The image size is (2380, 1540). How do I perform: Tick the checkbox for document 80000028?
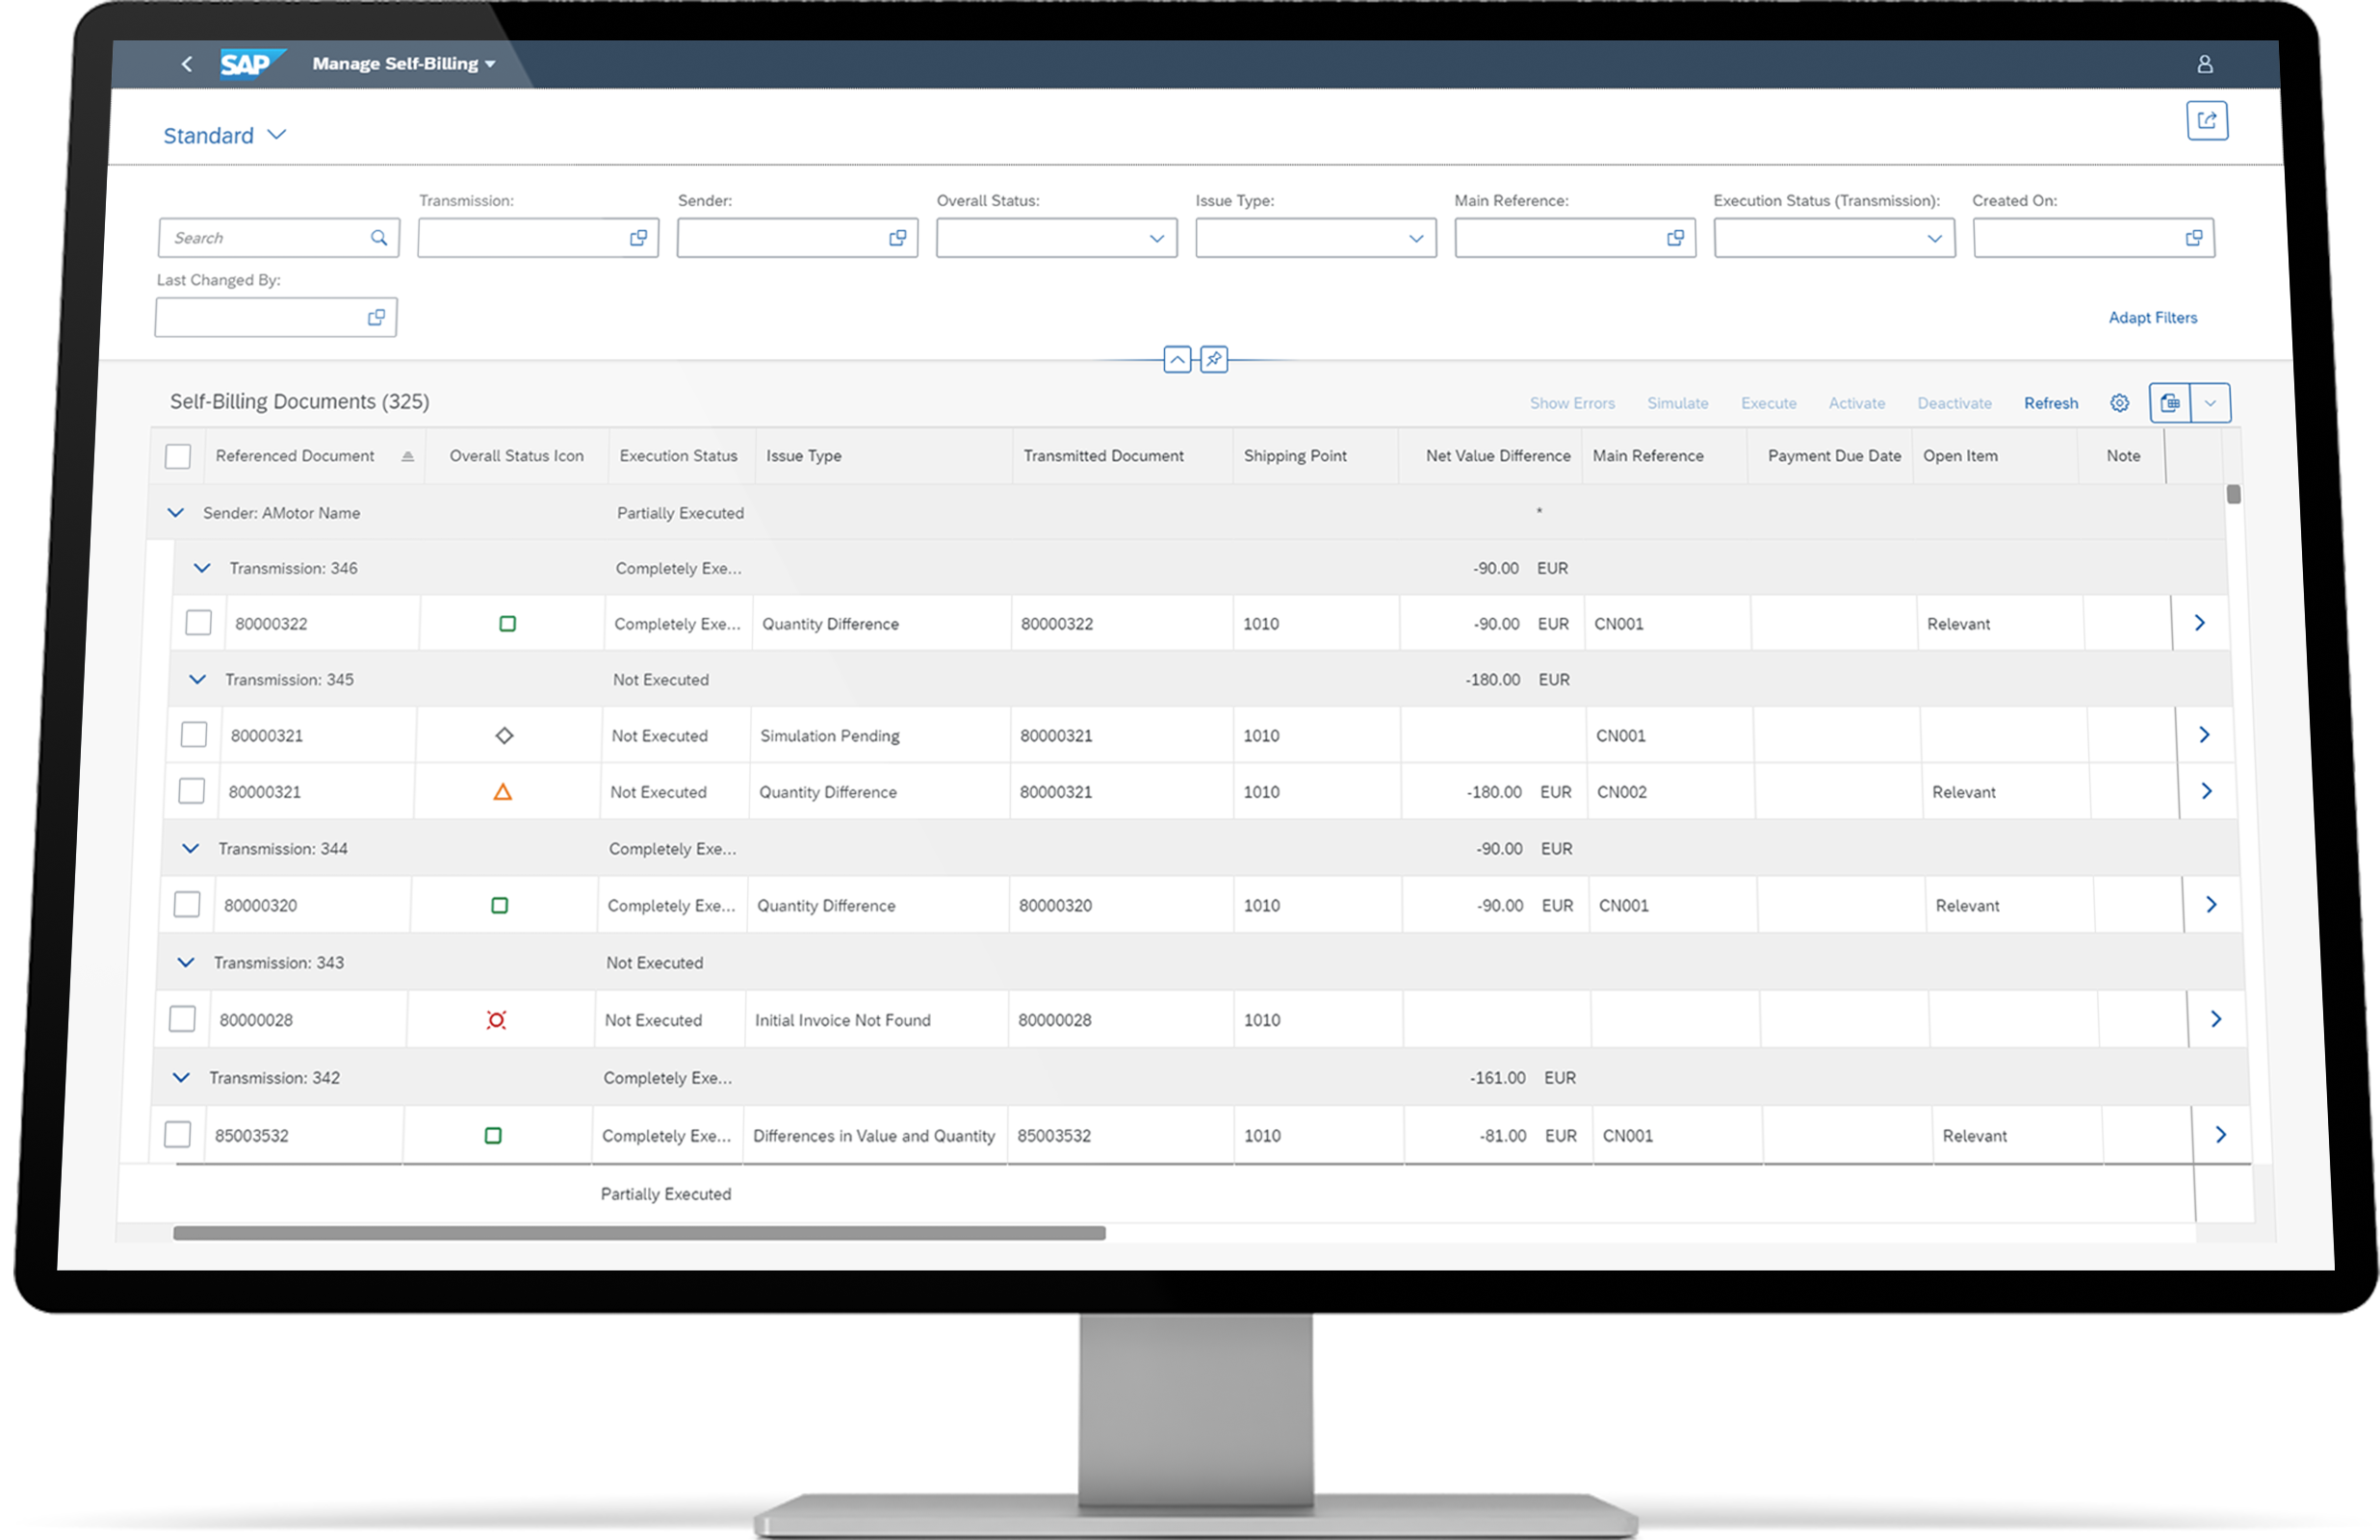(182, 1019)
